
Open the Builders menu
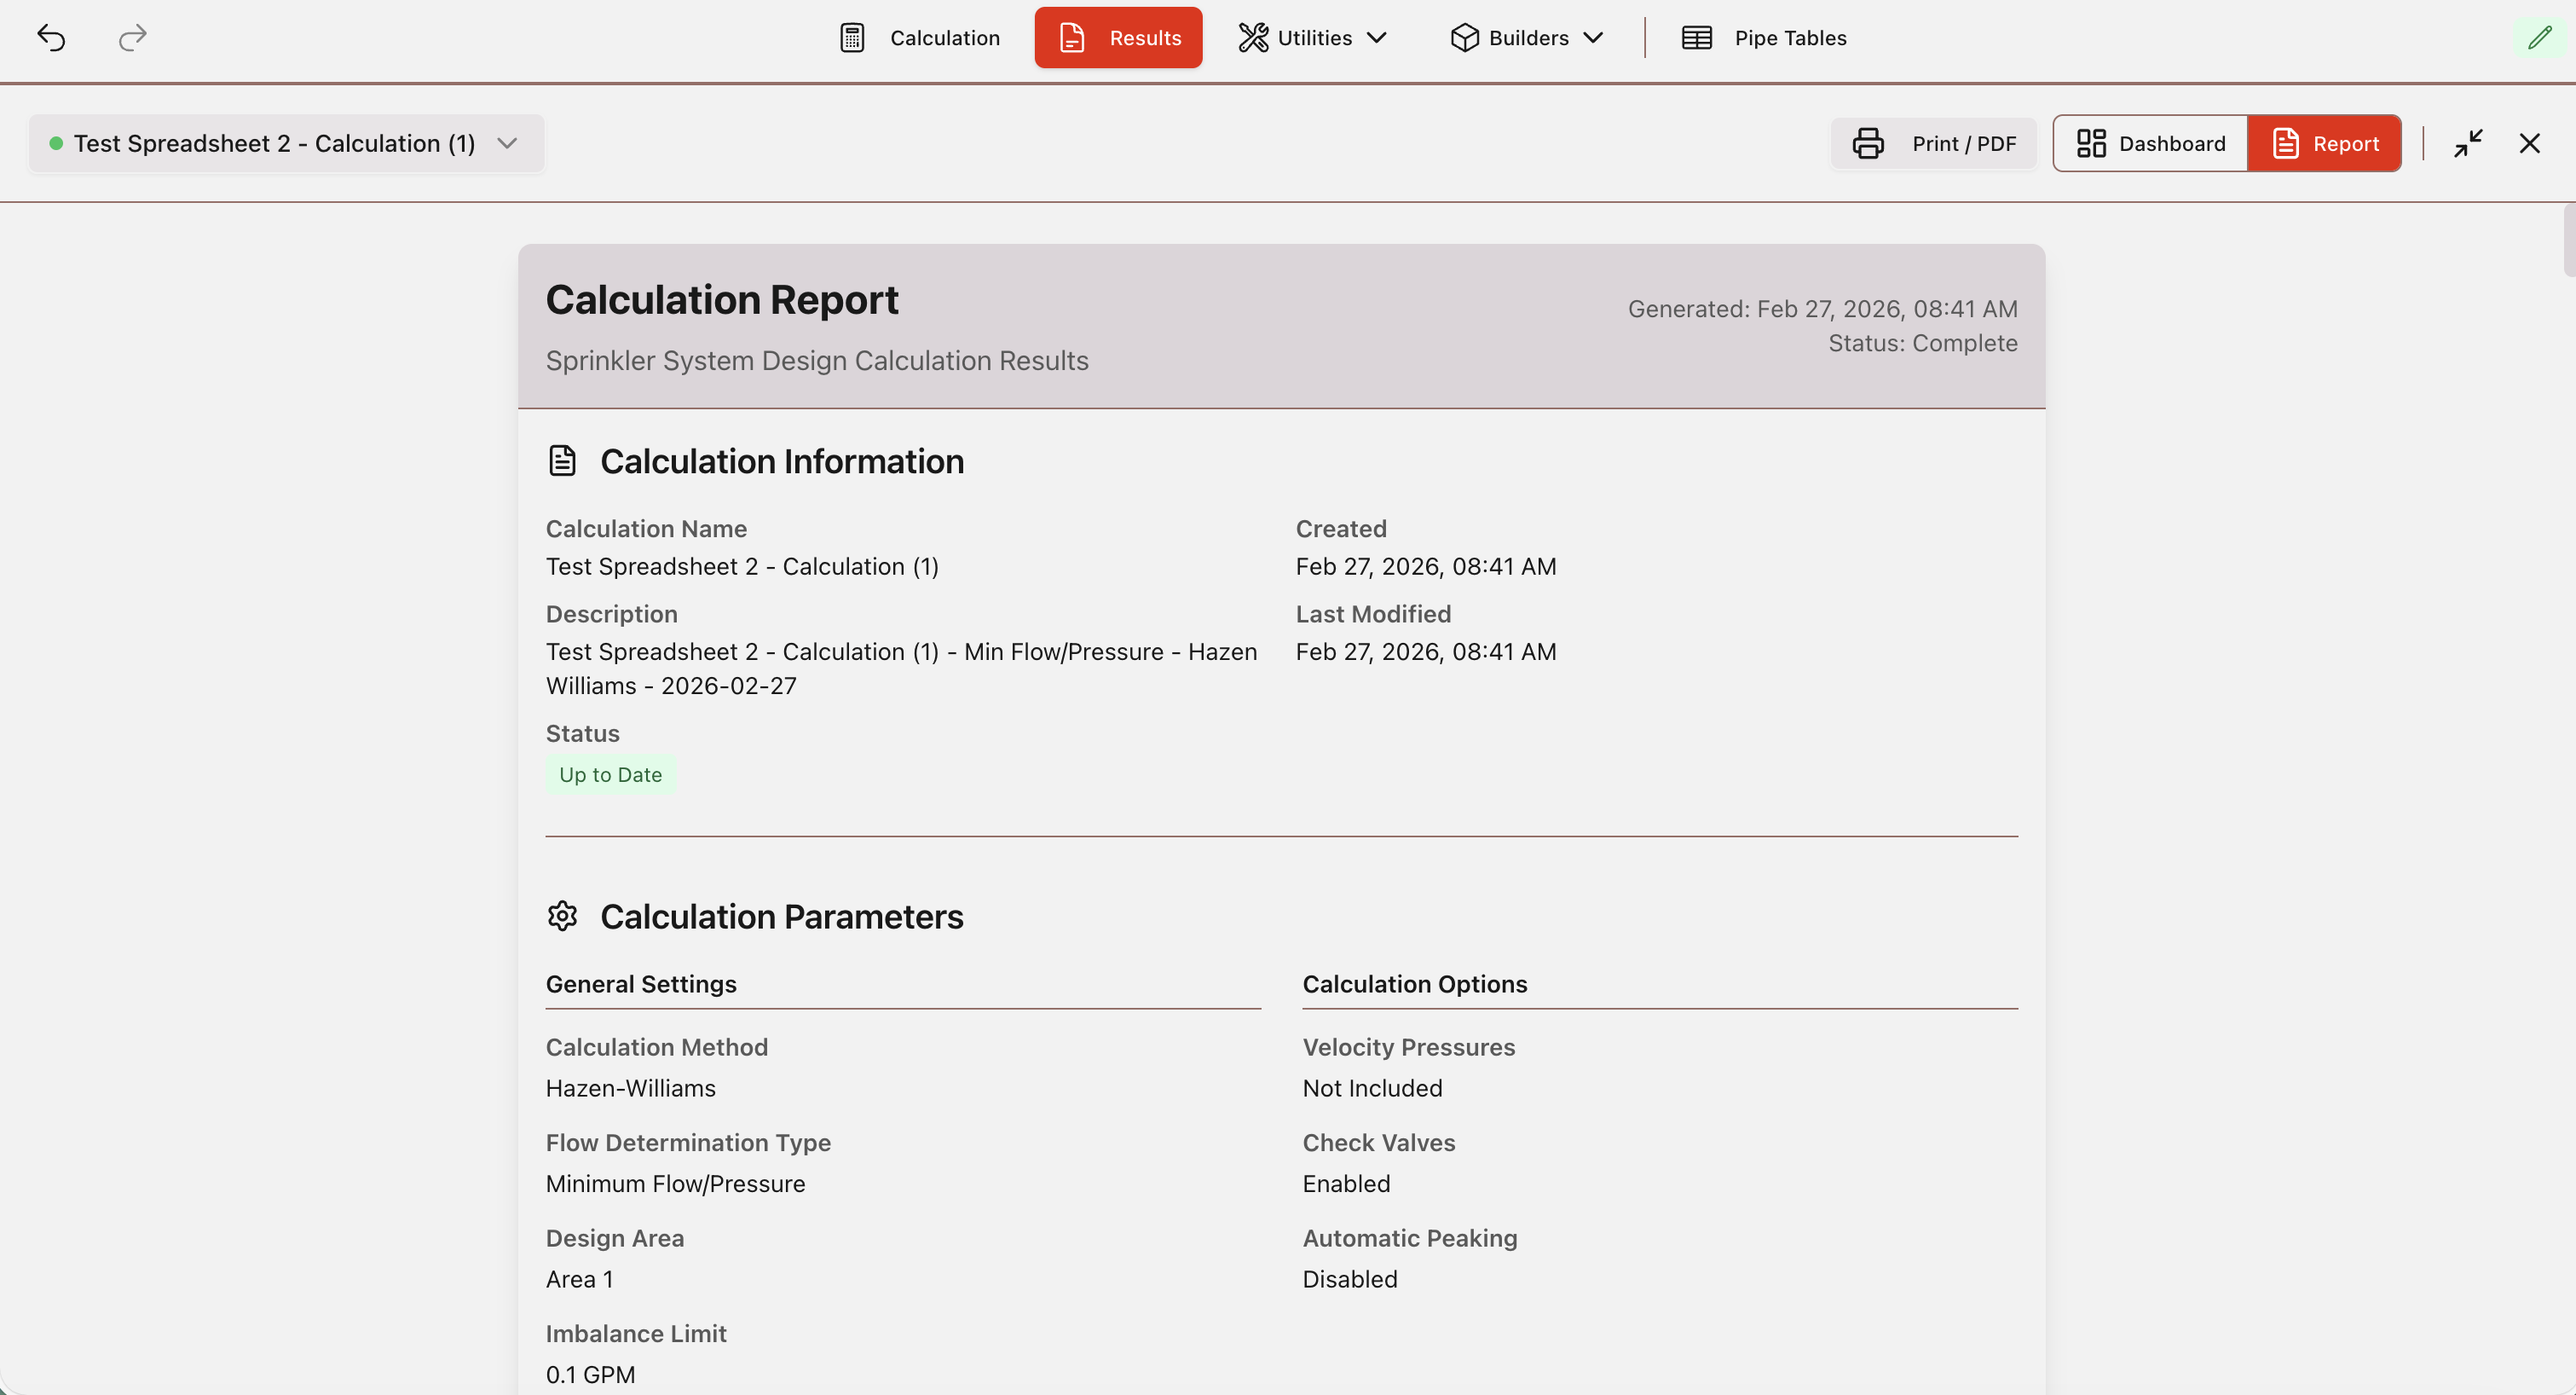coord(1526,38)
